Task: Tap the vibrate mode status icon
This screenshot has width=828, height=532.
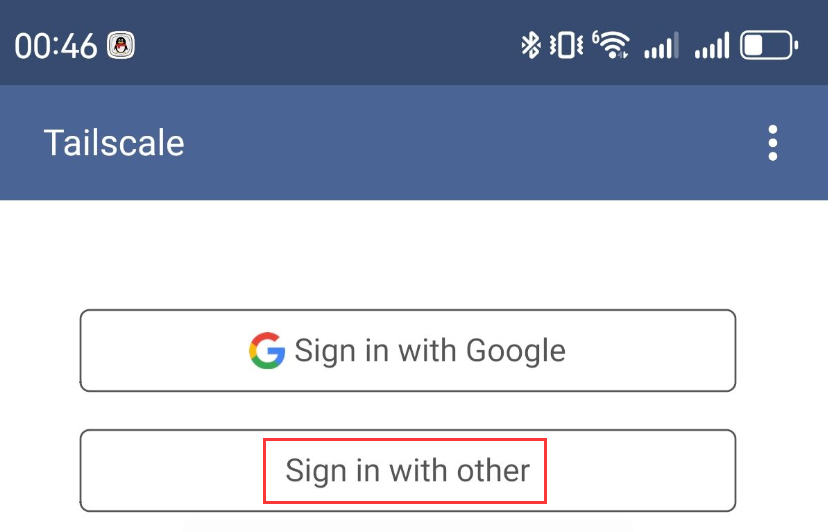Action: [566, 45]
